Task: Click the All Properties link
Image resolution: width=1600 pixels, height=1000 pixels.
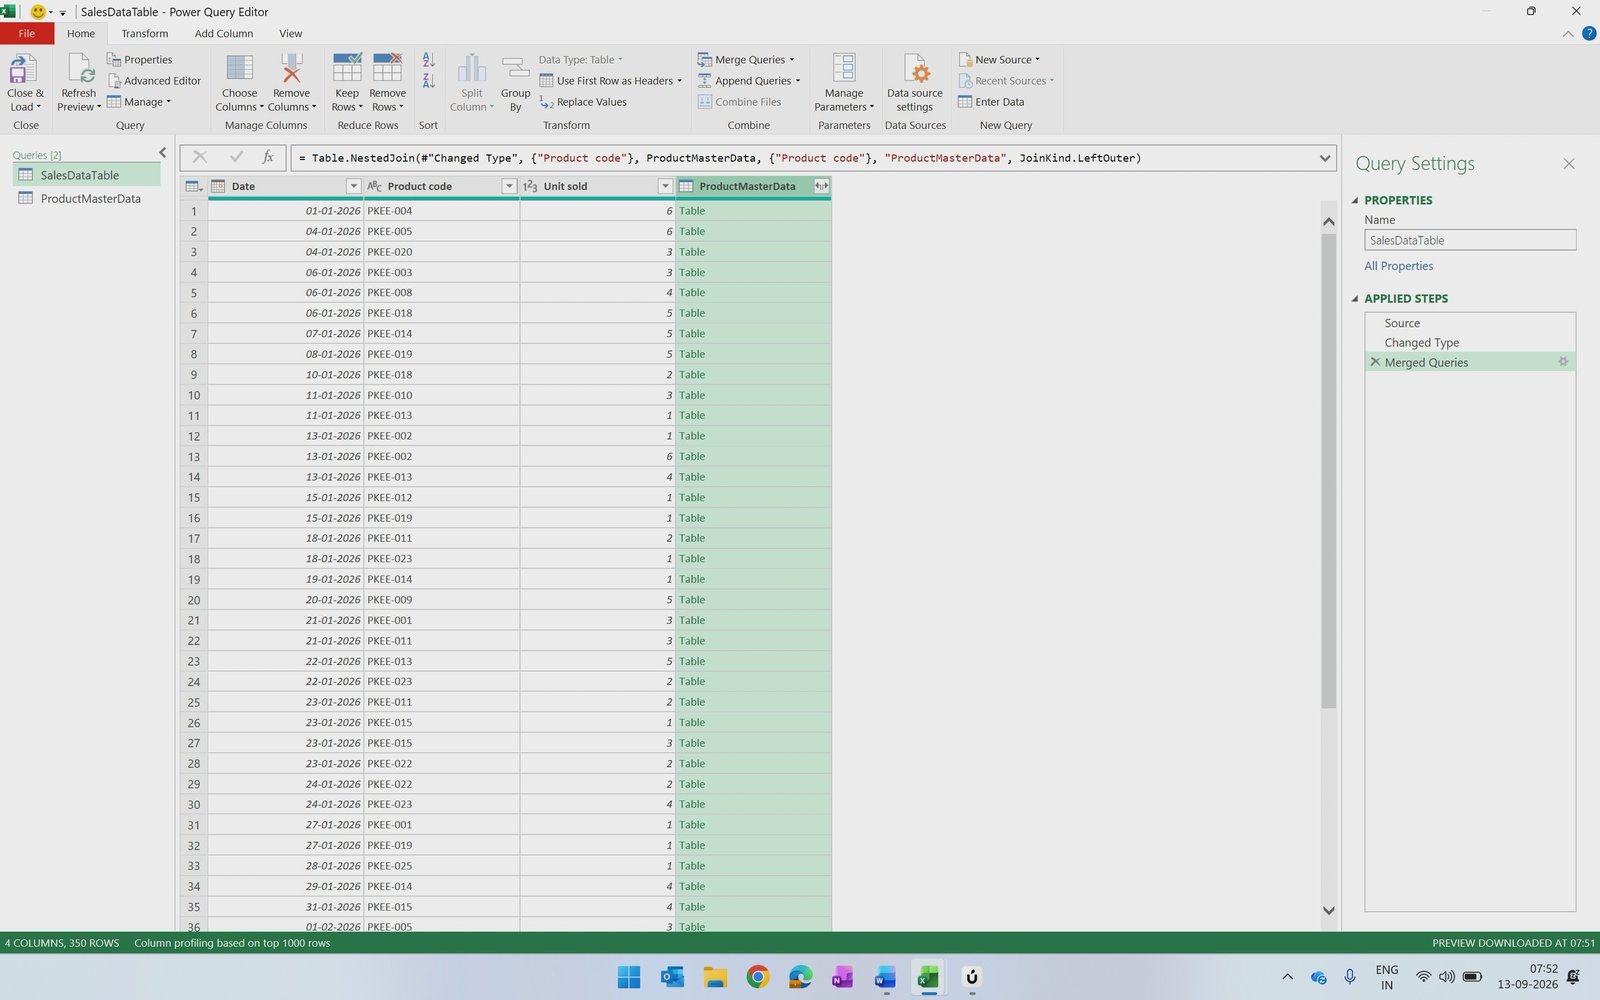Action: 1398,266
